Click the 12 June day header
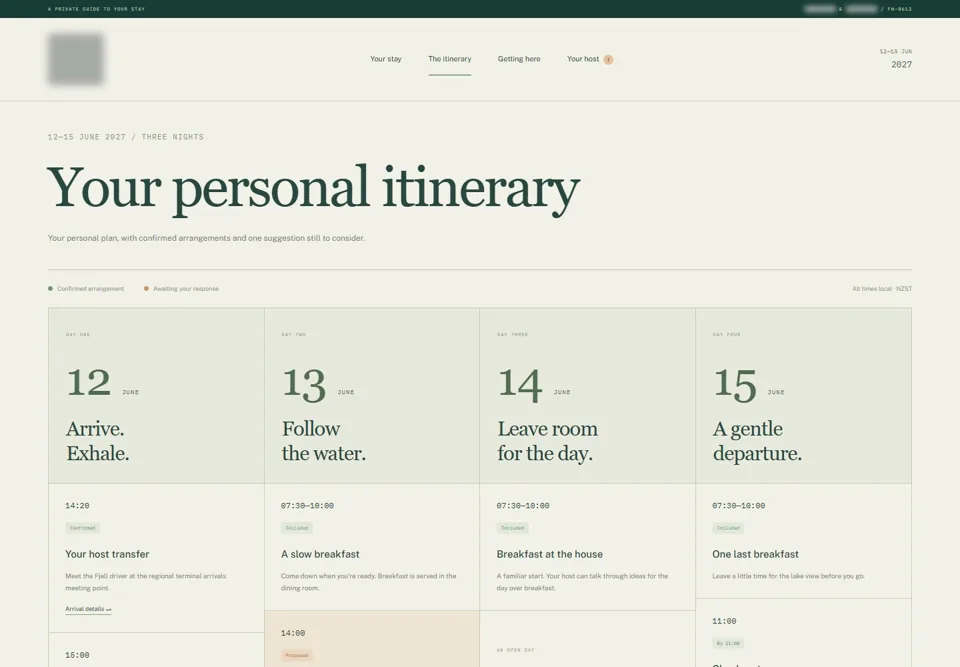The height and width of the screenshot is (667, 960). click(x=156, y=396)
